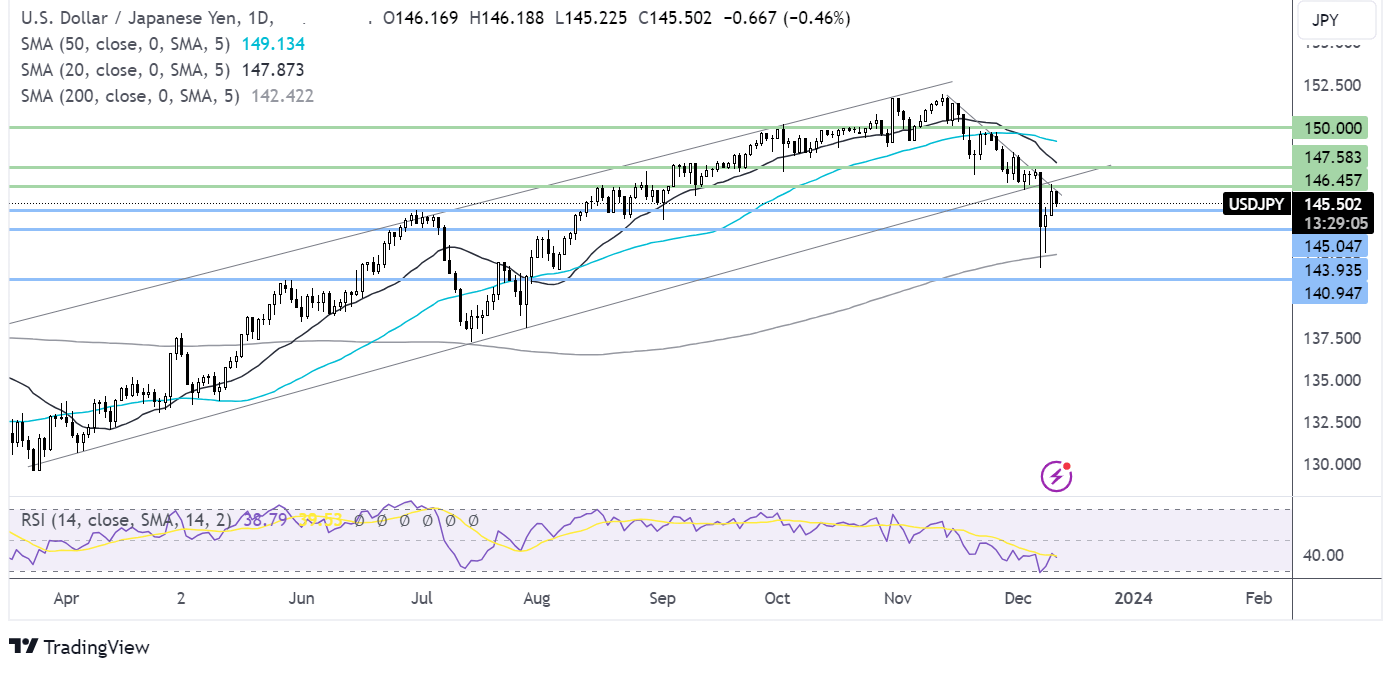Click the 140.947 price level label

[1328, 293]
